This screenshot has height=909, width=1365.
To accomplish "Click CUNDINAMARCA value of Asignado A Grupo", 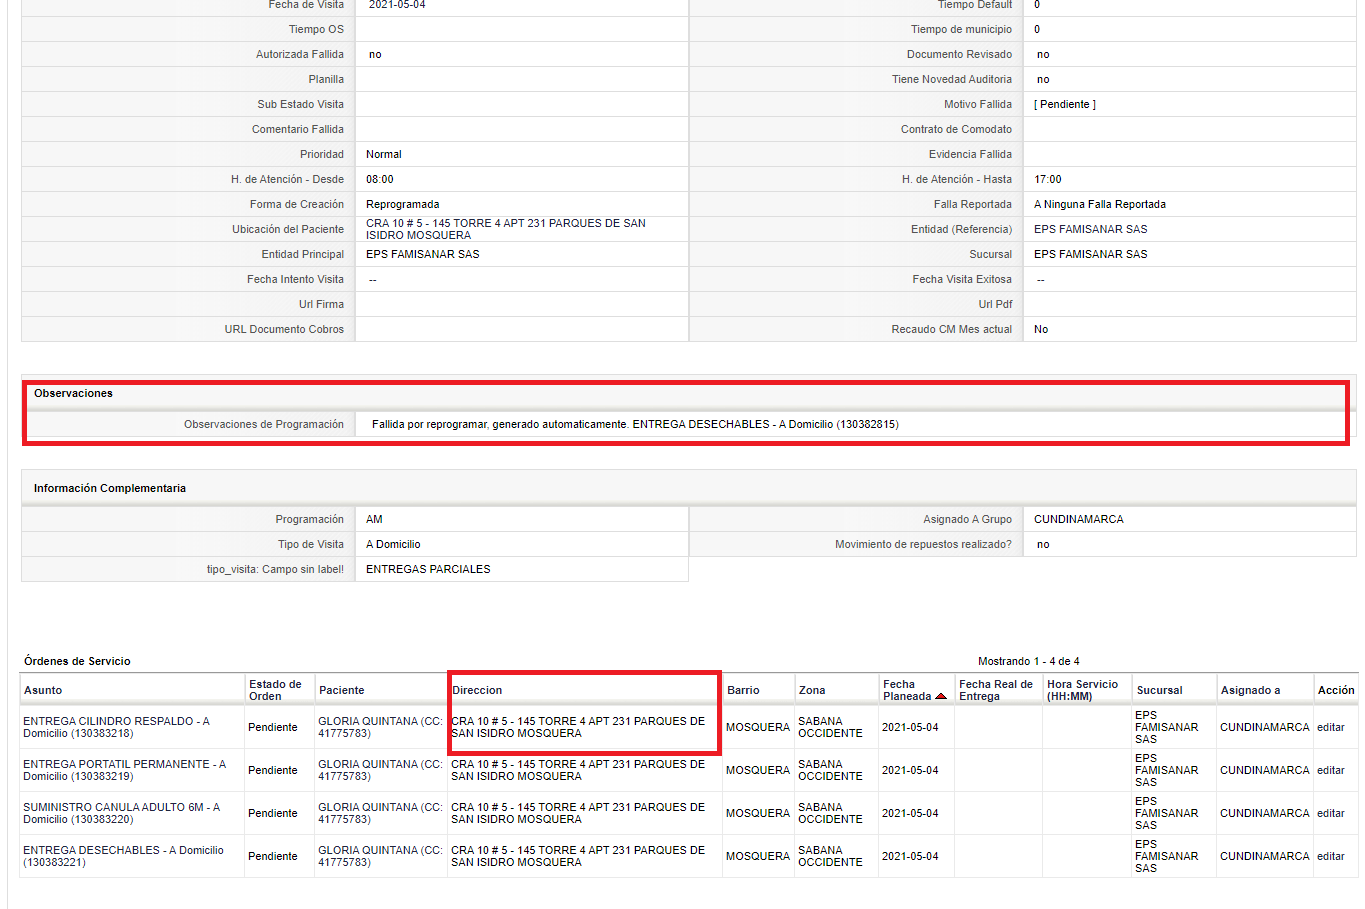I will tap(1079, 519).
